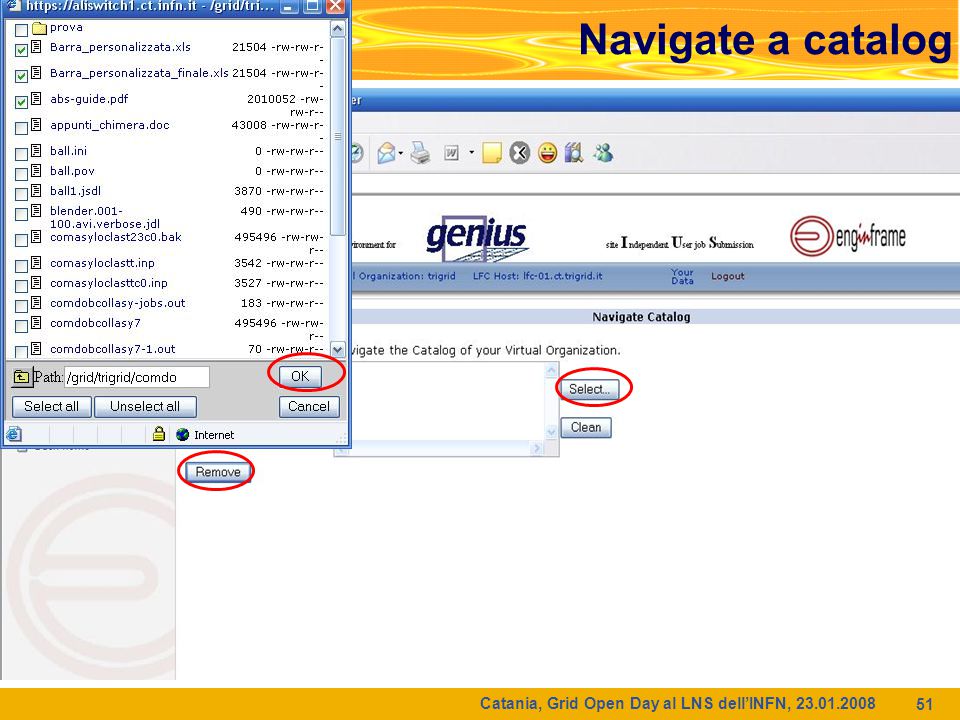Click the file list scrollbar thumb
Image resolution: width=960 pixels, height=720 pixels.
(x=337, y=136)
